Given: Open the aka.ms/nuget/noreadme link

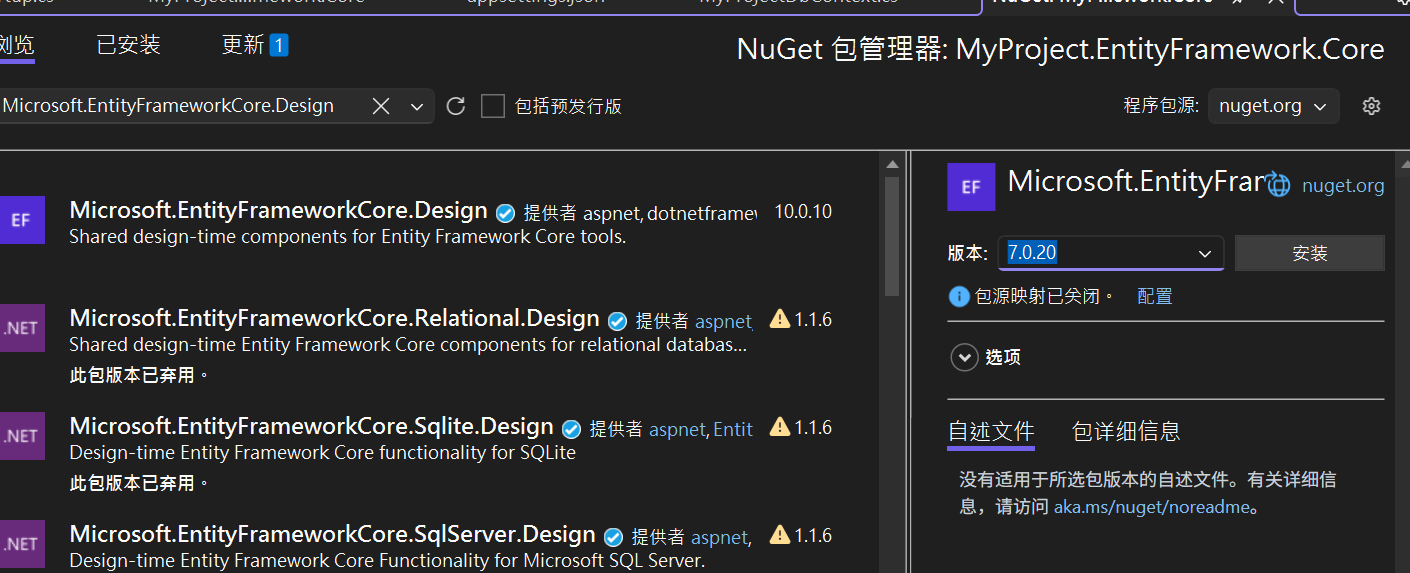Looking at the screenshot, I should pos(1152,507).
